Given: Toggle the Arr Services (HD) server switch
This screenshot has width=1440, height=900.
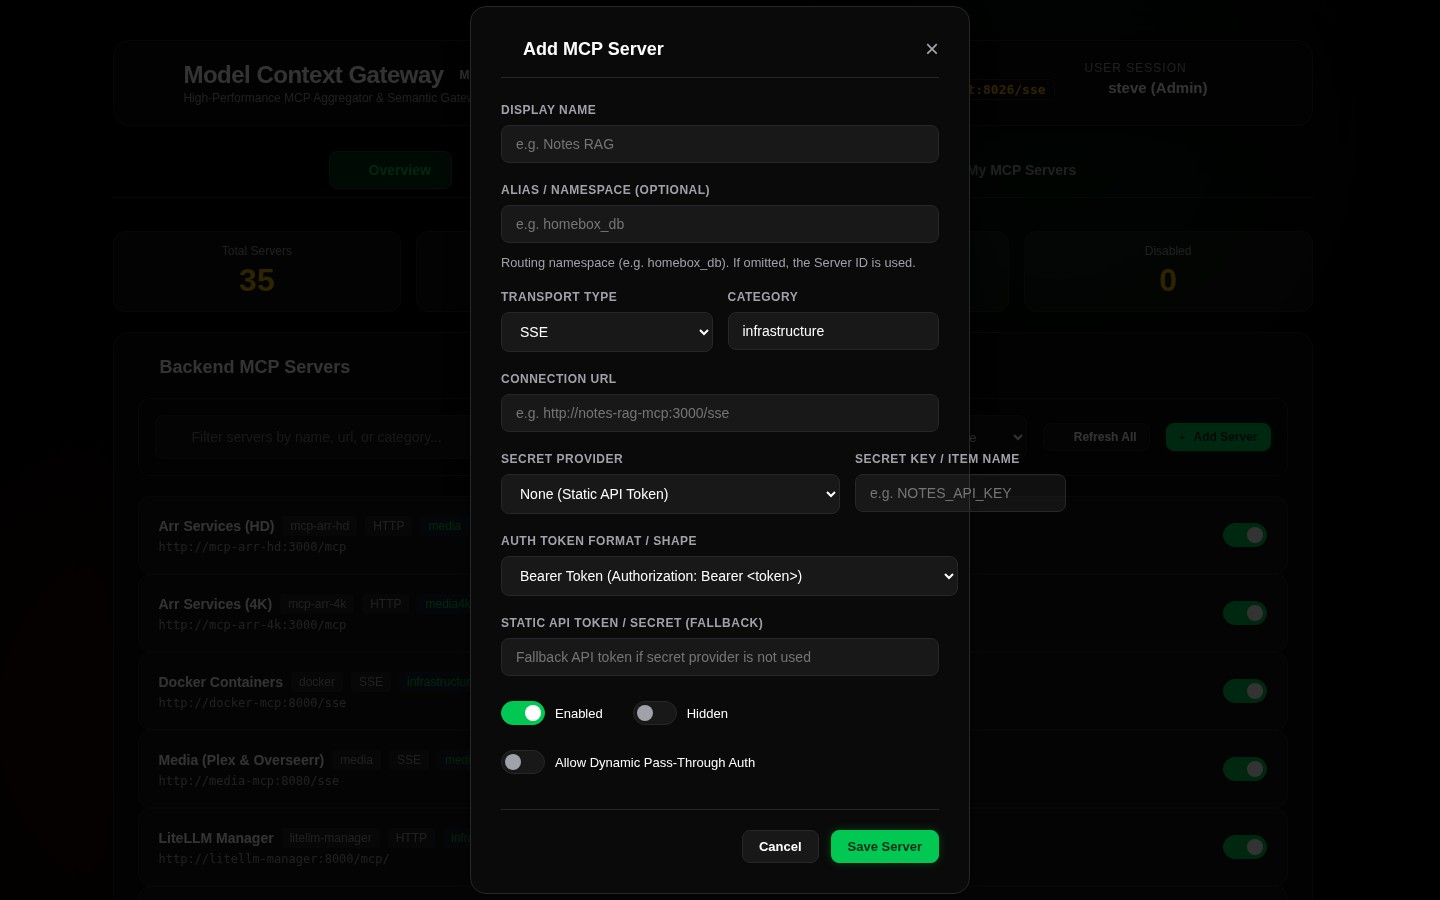Looking at the screenshot, I should [1245, 535].
